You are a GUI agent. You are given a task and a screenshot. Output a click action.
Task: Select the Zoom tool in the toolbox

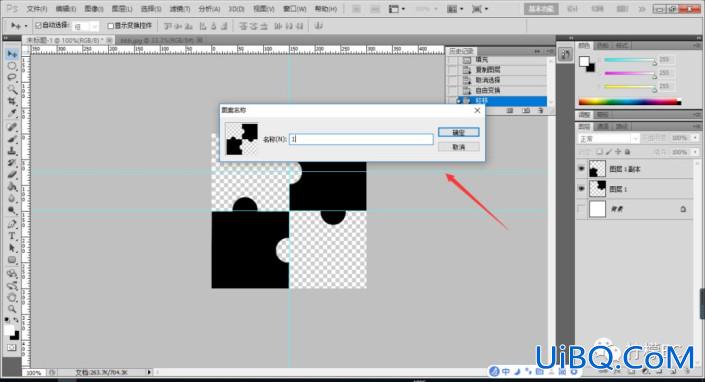[12, 309]
